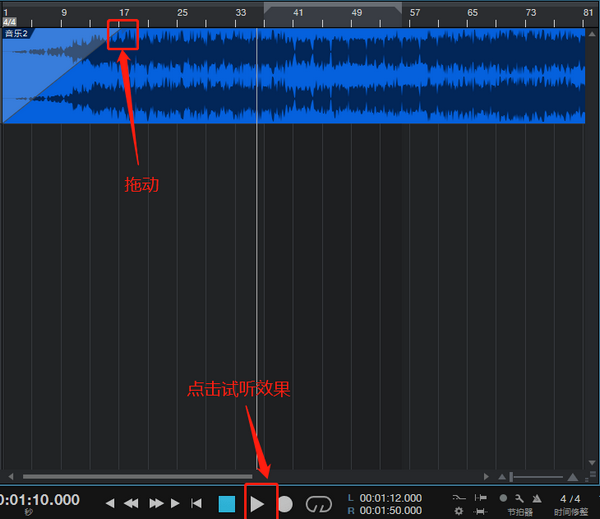Click the main time display 0:01:10.000
Viewport: 600px width, 519px height.
click(40, 499)
